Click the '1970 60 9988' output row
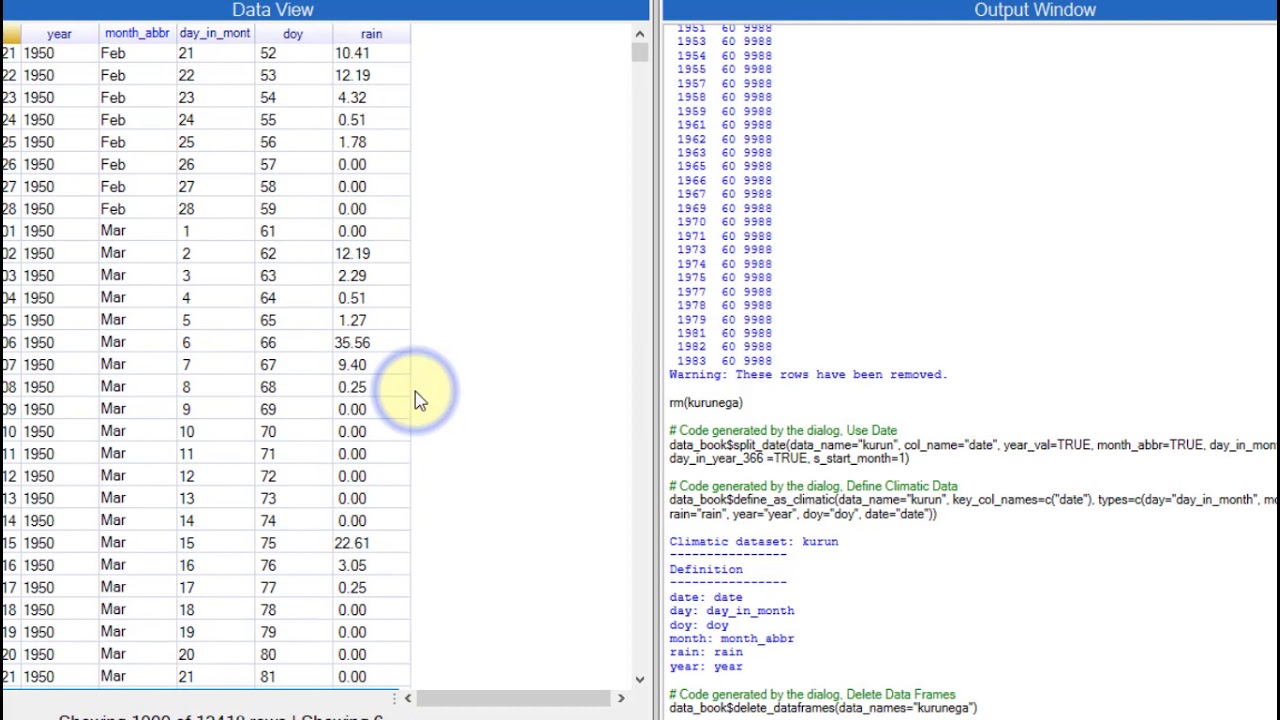 tap(724, 222)
